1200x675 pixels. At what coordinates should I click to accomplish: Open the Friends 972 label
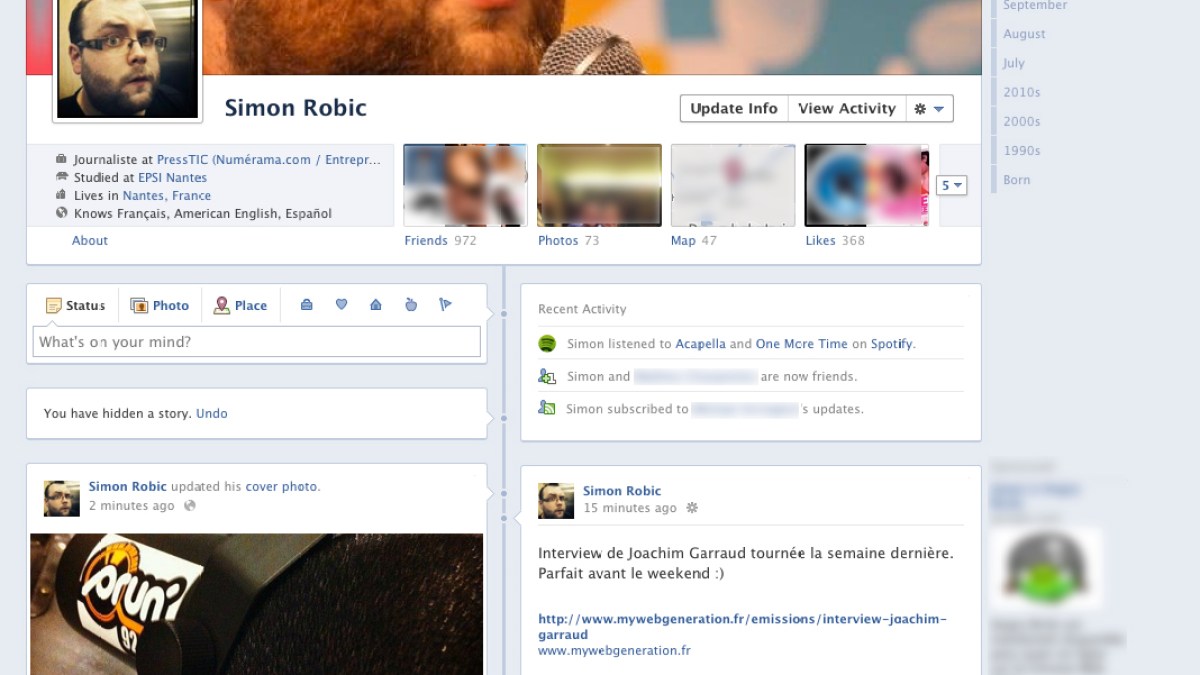440,241
